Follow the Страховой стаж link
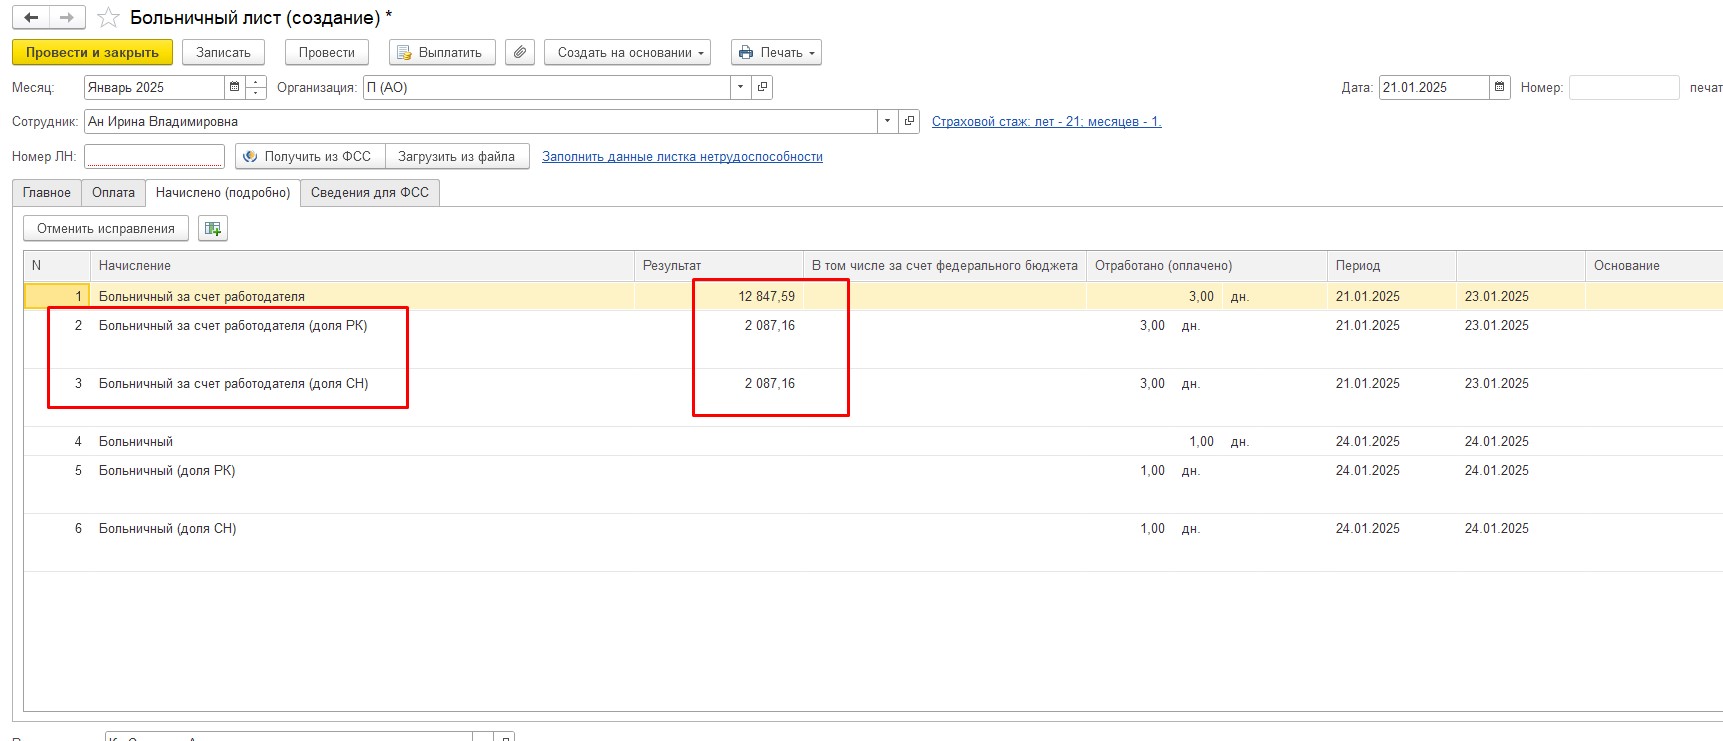 [x=1046, y=121]
